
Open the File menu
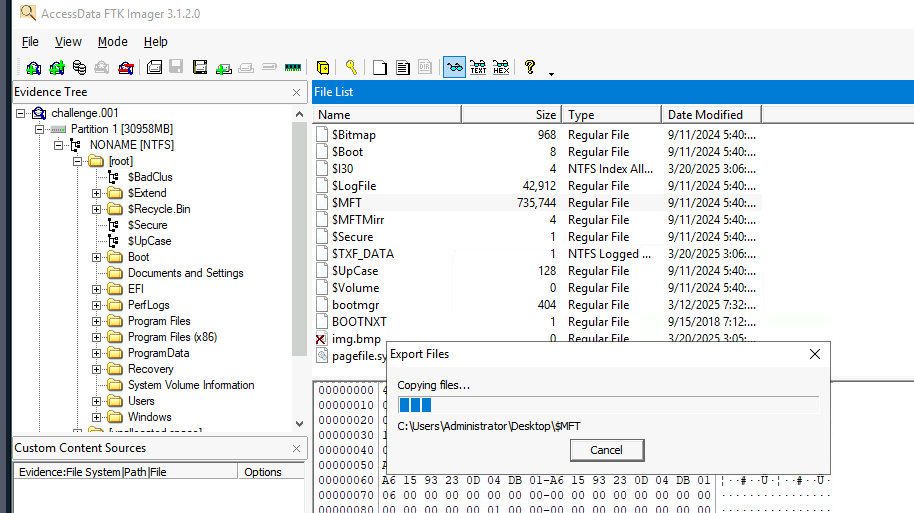[x=30, y=42]
